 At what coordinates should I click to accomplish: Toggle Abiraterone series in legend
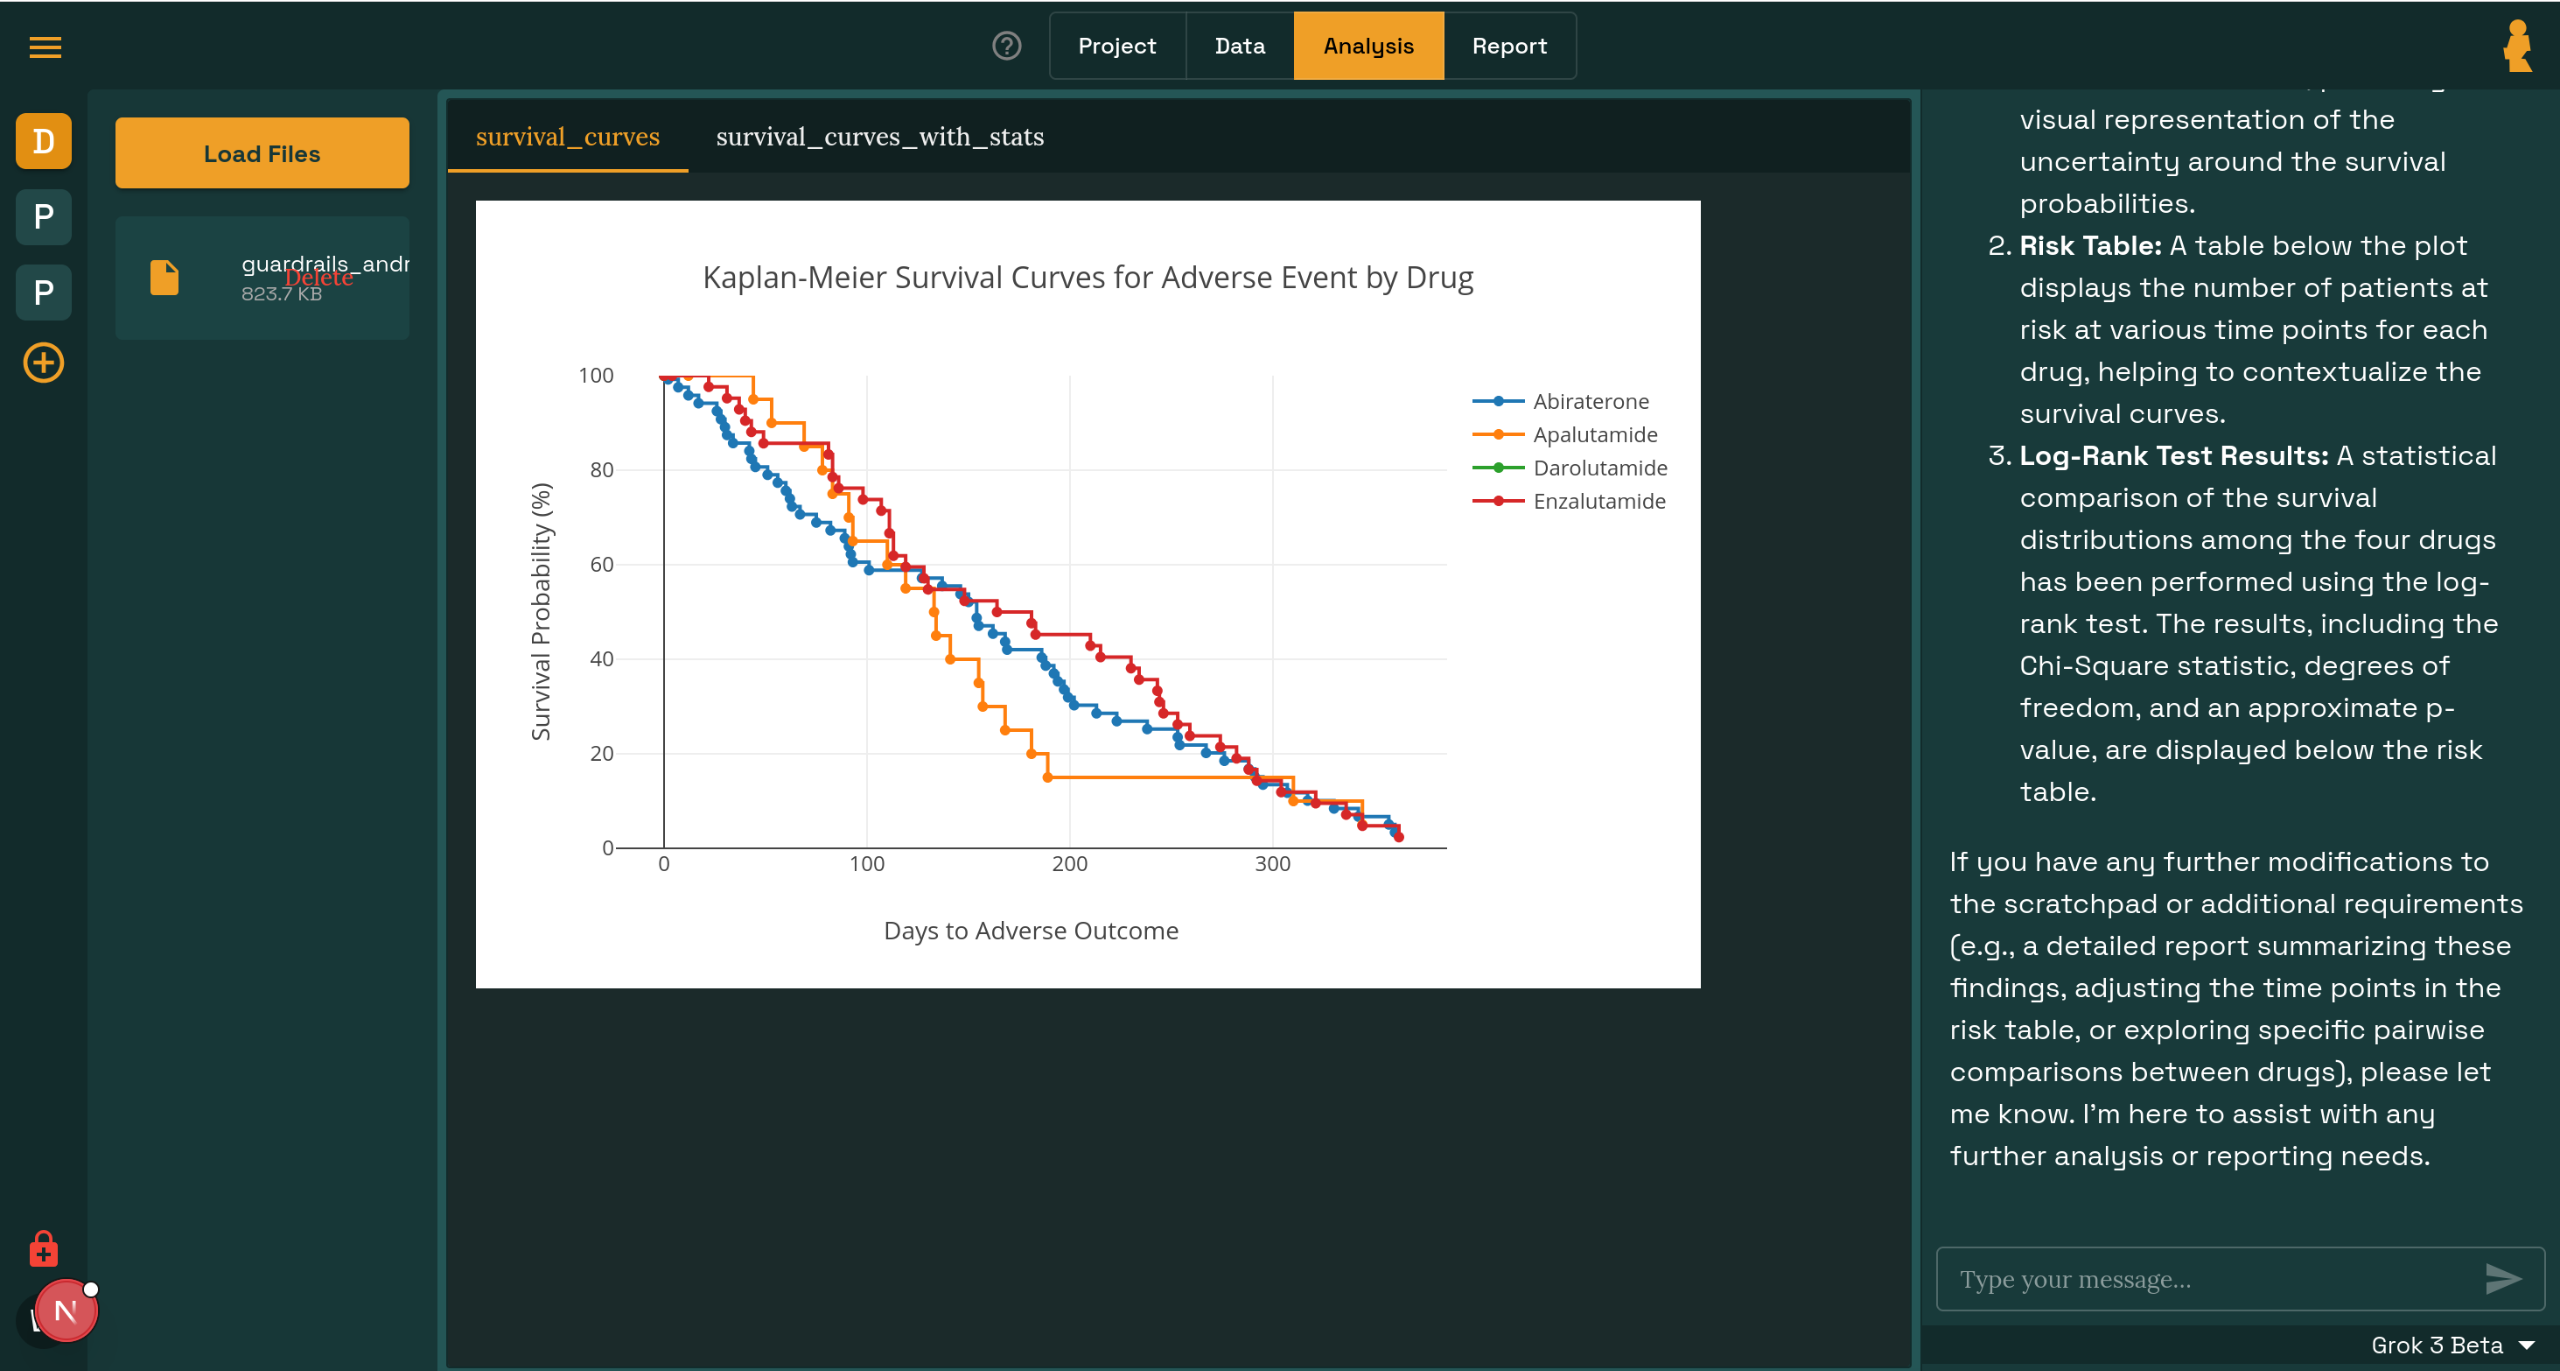tap(1589, 401)
